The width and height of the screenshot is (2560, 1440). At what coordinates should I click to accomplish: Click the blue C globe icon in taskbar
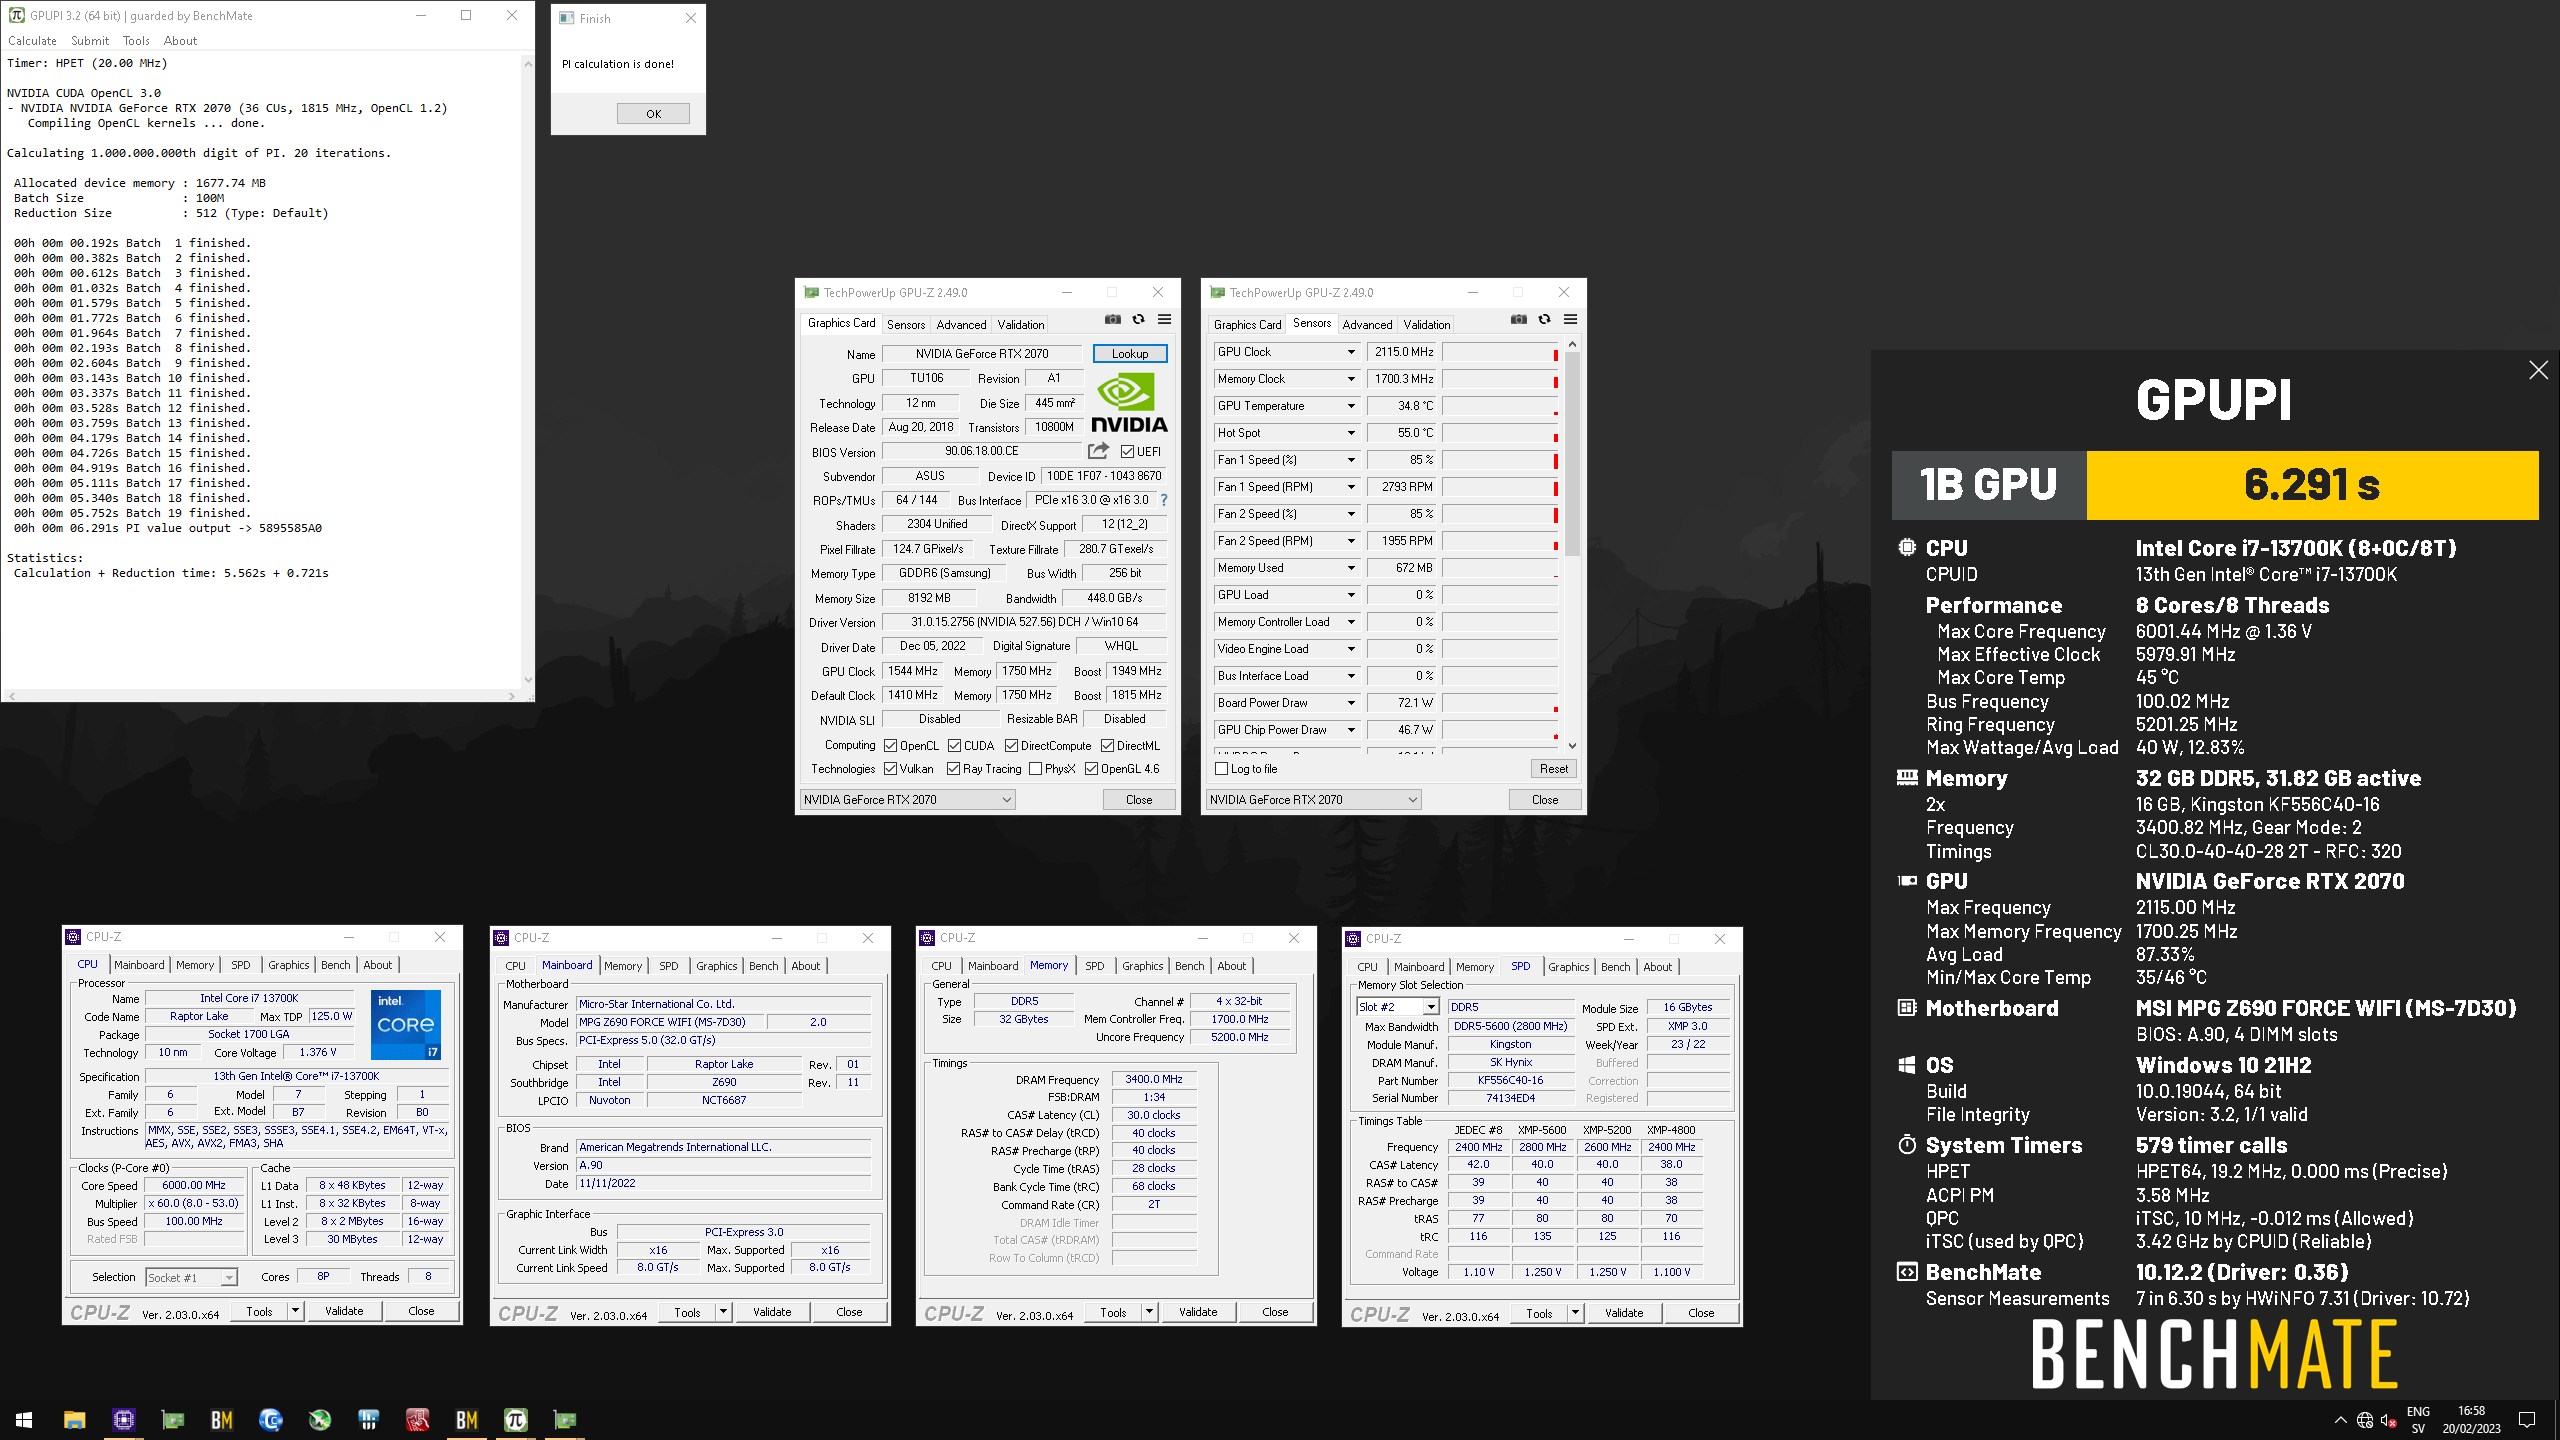point(270,1420)
